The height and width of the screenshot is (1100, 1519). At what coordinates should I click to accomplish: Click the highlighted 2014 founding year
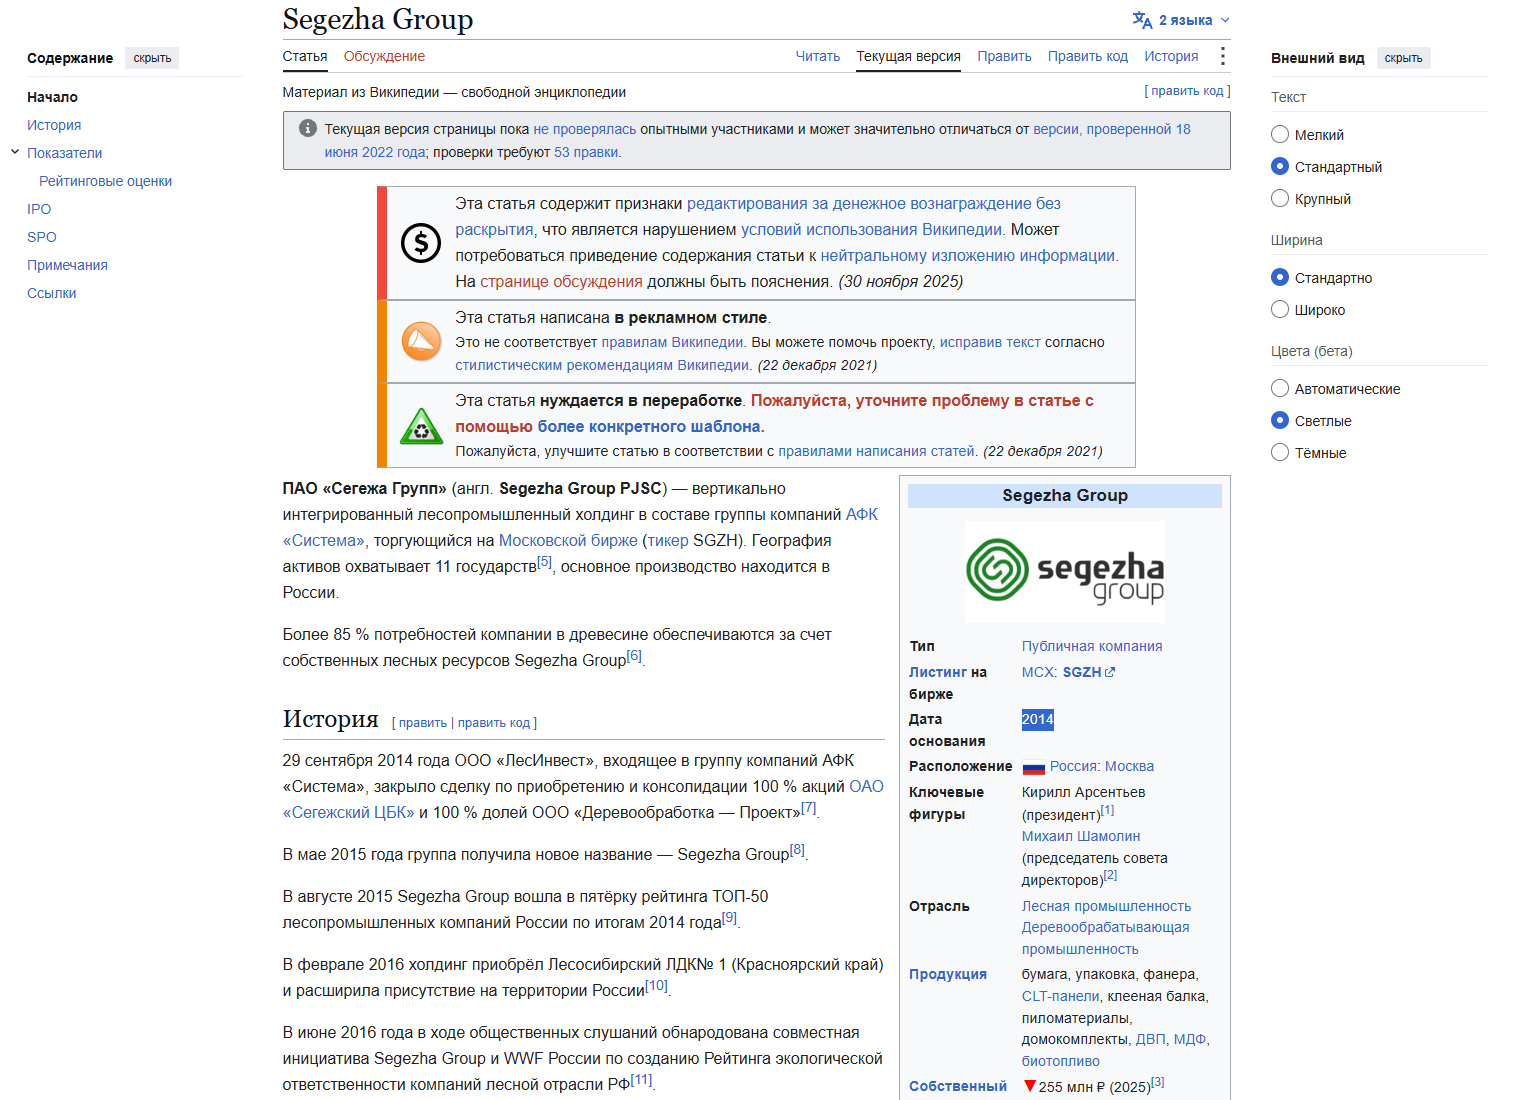coord(1038,719)
